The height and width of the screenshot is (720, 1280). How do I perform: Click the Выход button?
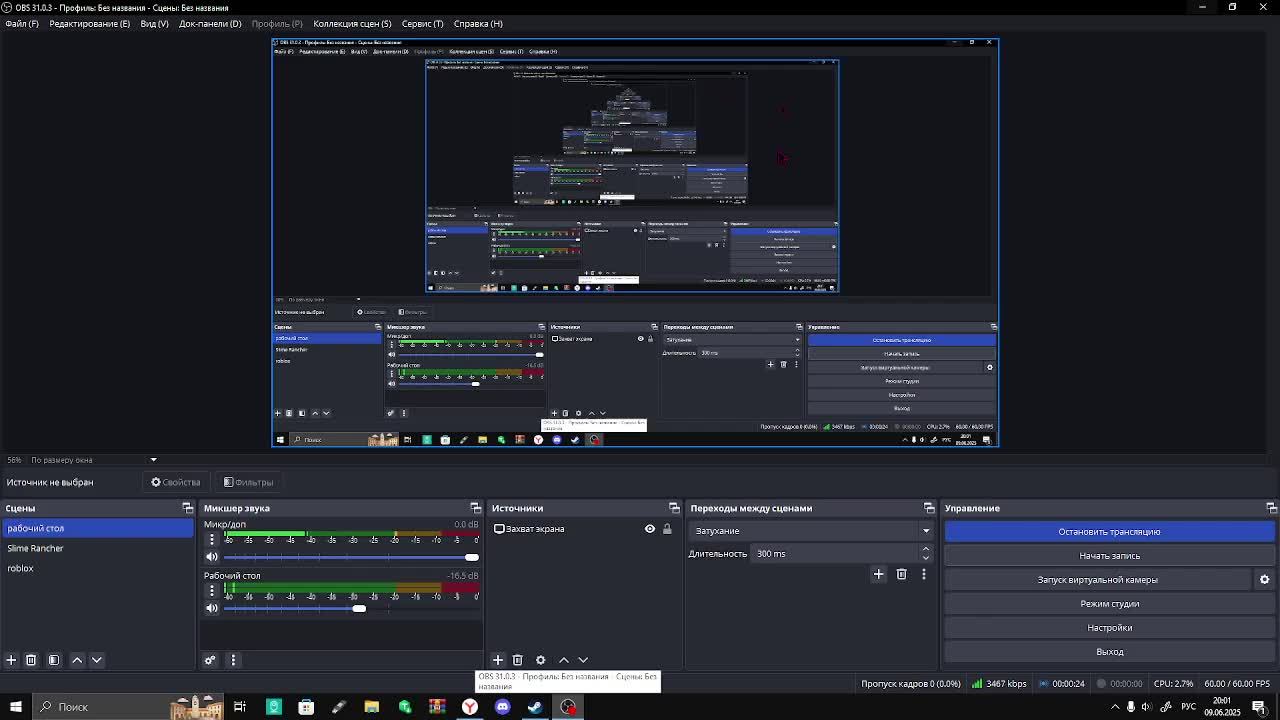coord(1110,652)
